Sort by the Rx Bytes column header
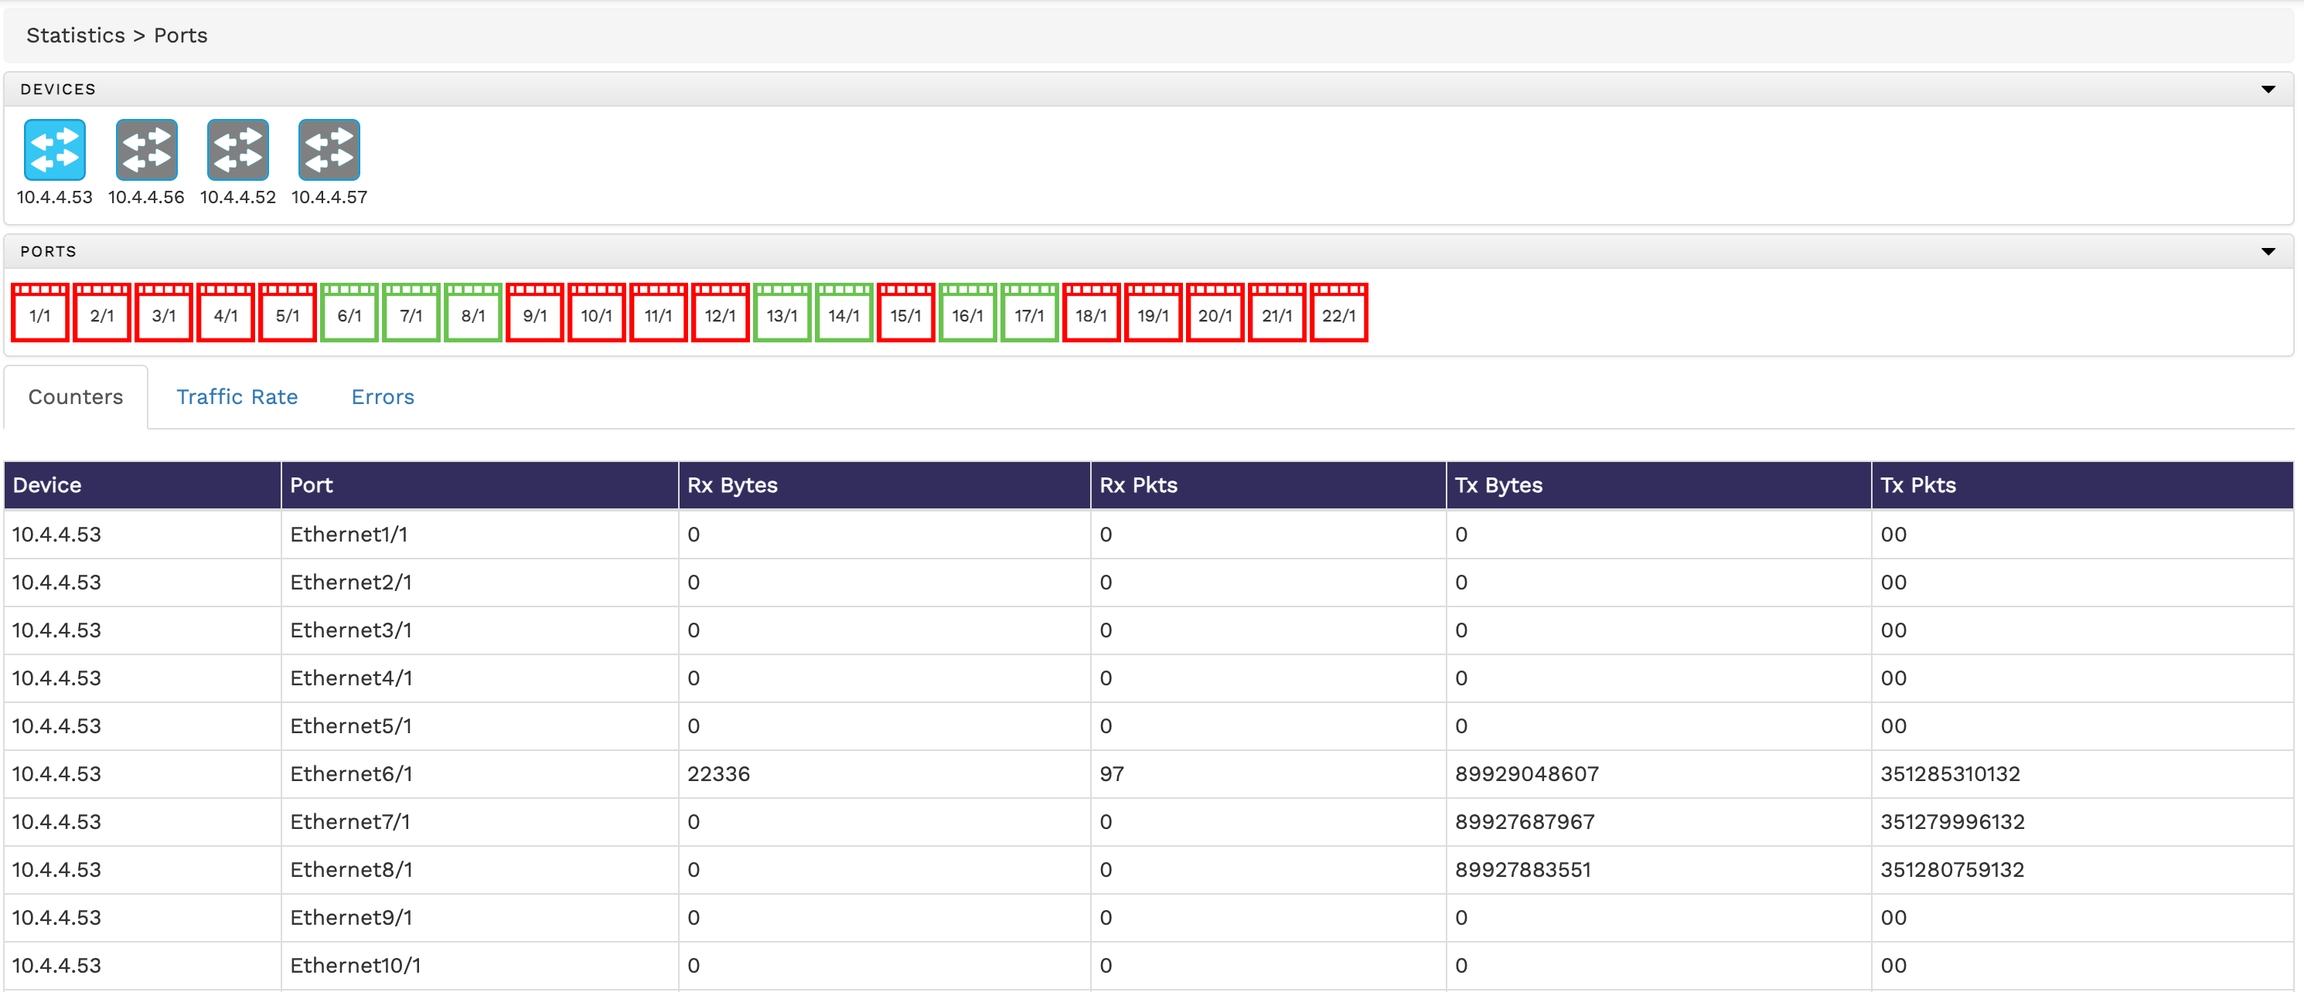The height and width of the screenshot is (992, 2304). [x=732, y=485]
